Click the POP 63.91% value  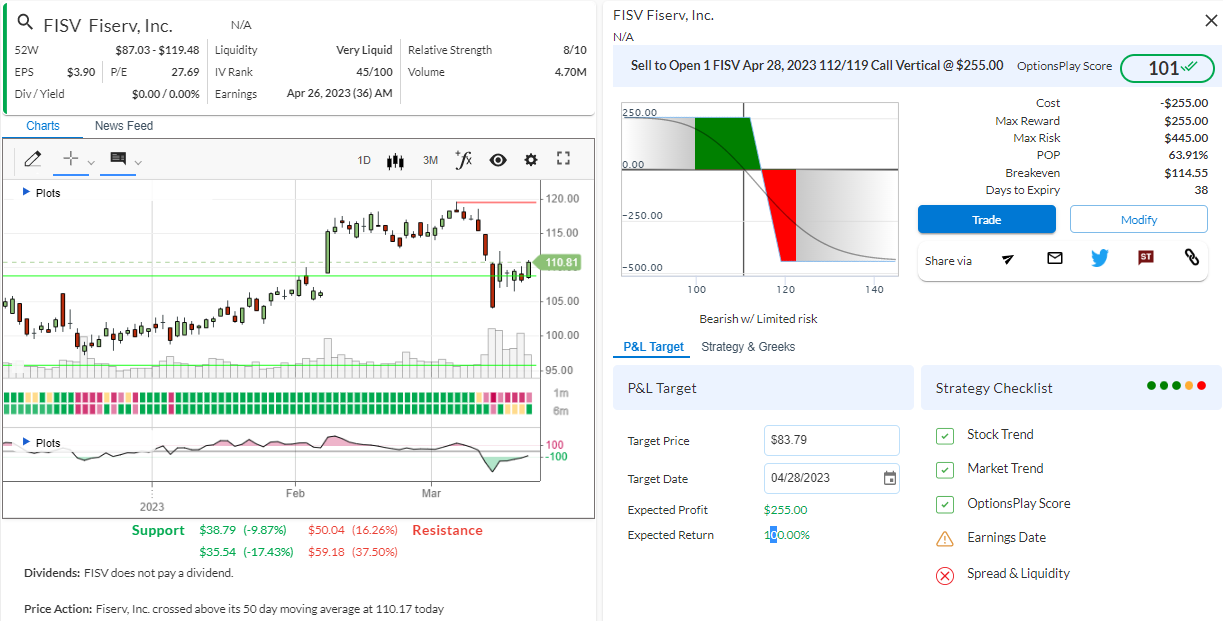tap(1188, 155)
